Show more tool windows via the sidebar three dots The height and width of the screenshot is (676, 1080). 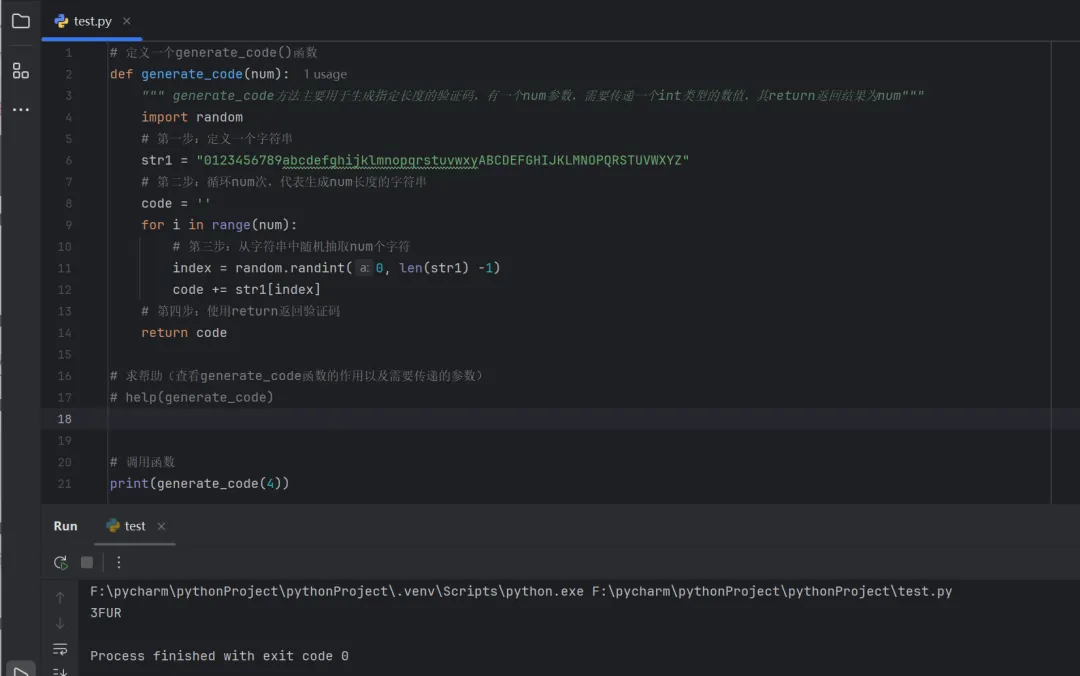pyautogui.click(x=21, y=110)
